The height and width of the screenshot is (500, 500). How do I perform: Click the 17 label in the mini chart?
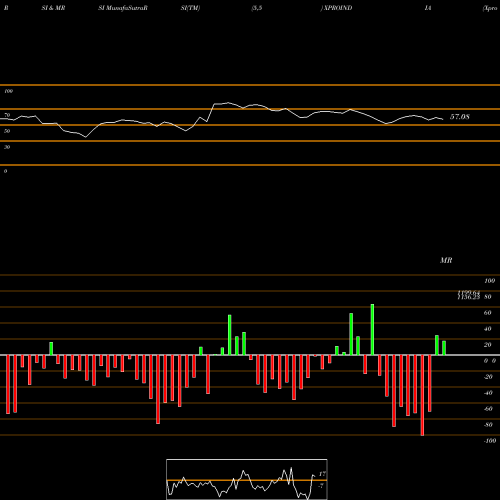point(322,474)
